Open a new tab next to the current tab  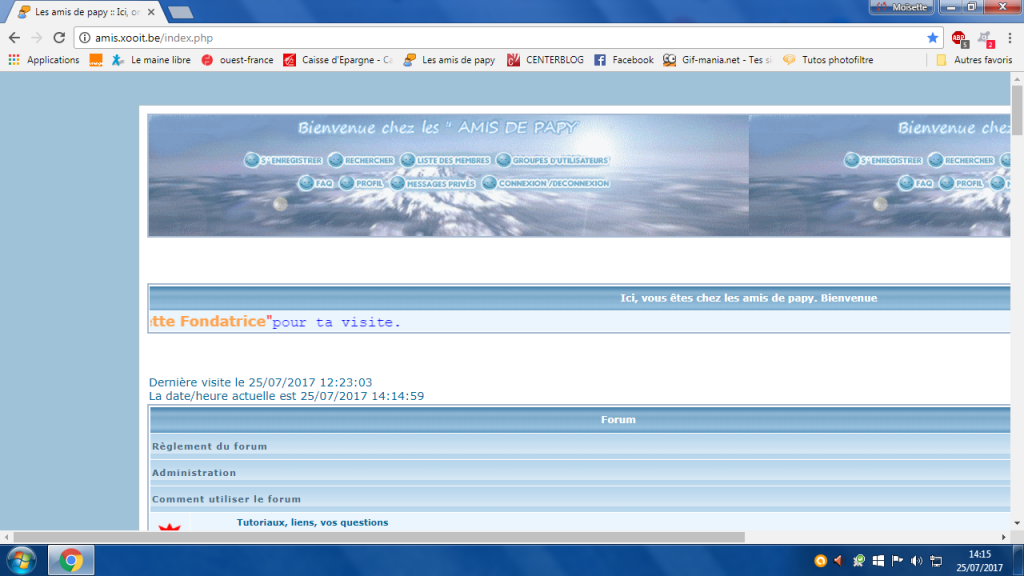(180, 12)
